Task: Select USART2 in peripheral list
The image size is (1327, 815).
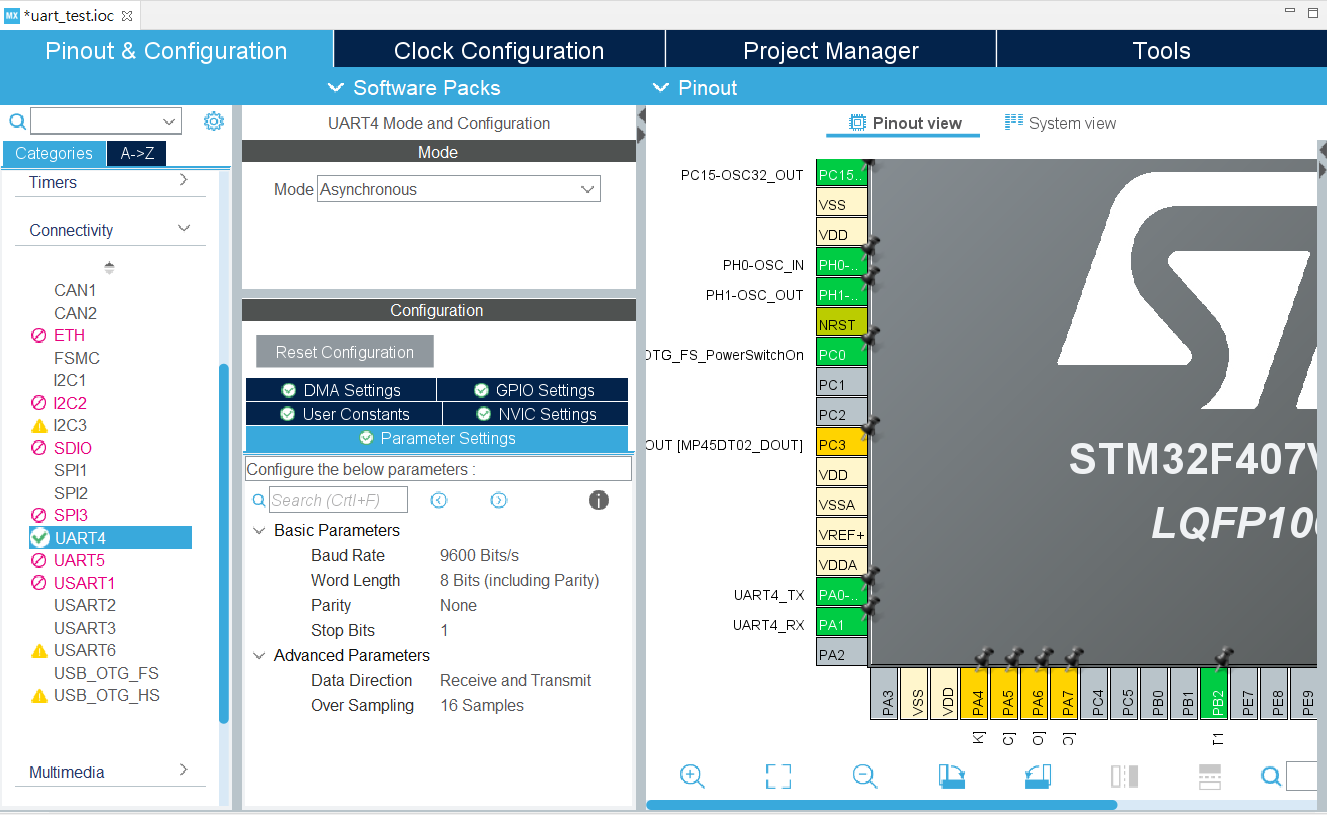Action: pyautogui.click(x=85, y=605)
